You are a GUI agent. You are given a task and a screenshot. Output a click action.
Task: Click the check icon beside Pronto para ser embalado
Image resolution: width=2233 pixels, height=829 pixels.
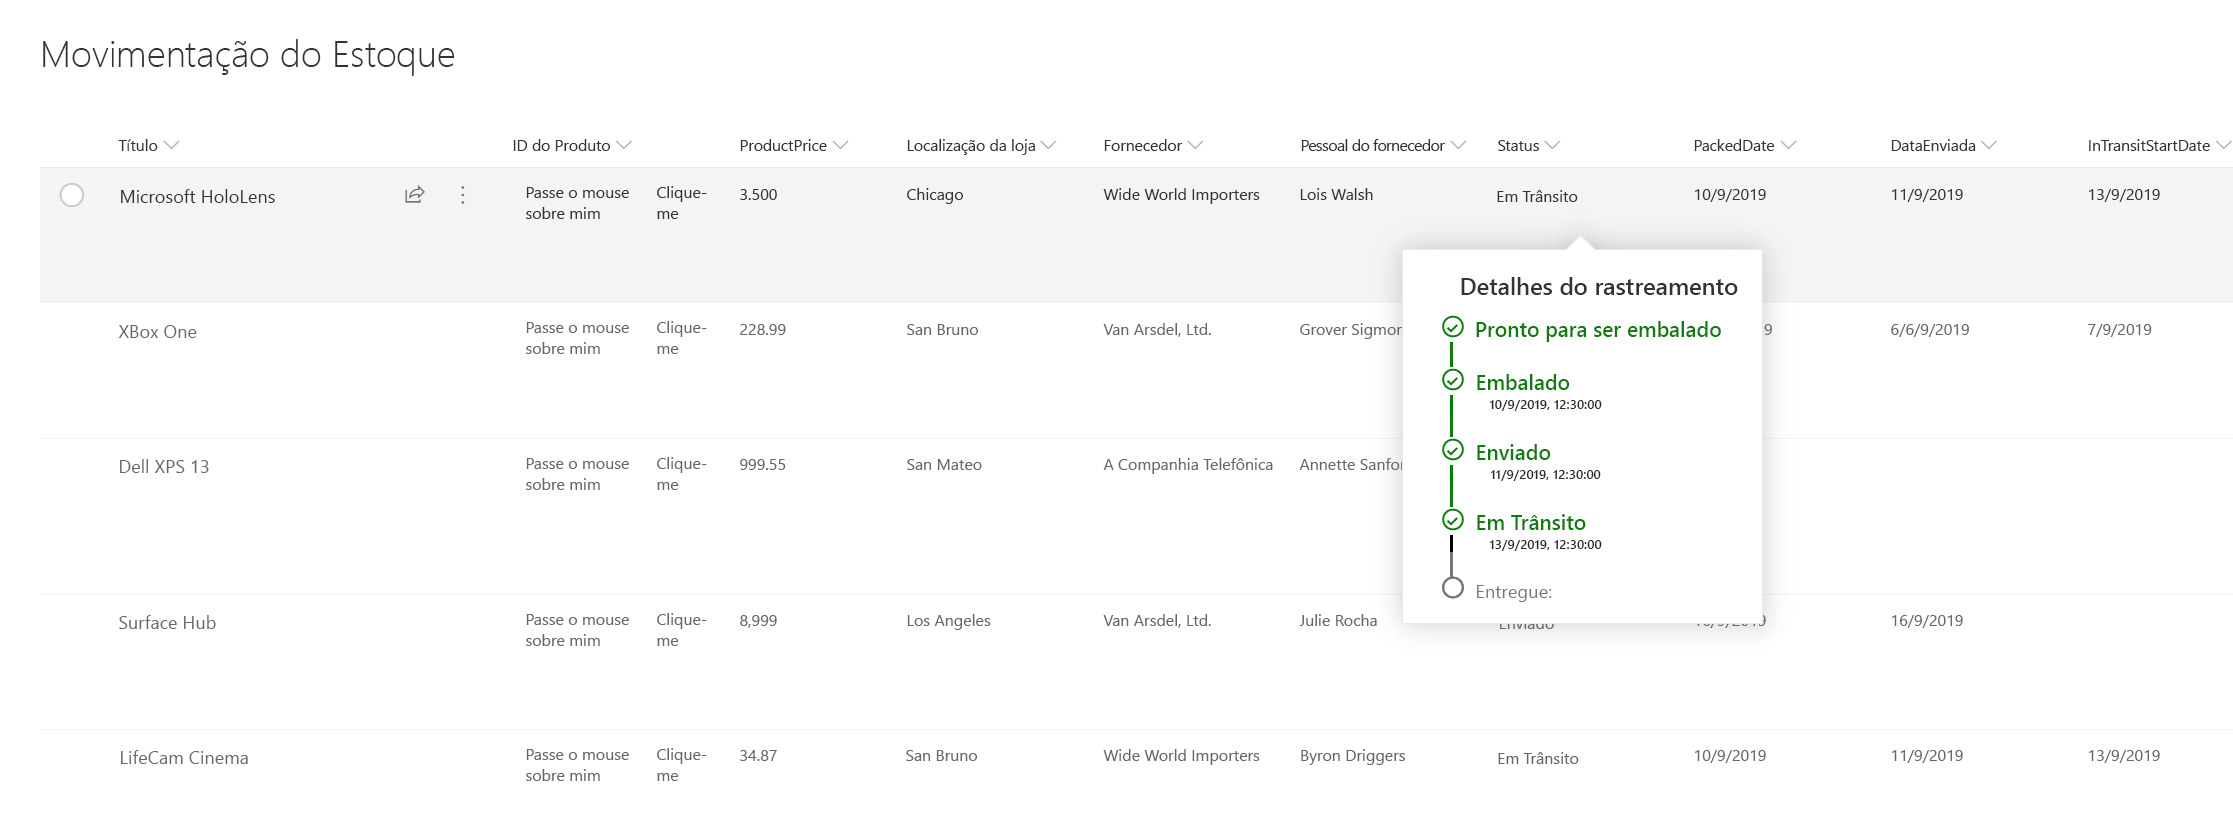(1453, 327)
